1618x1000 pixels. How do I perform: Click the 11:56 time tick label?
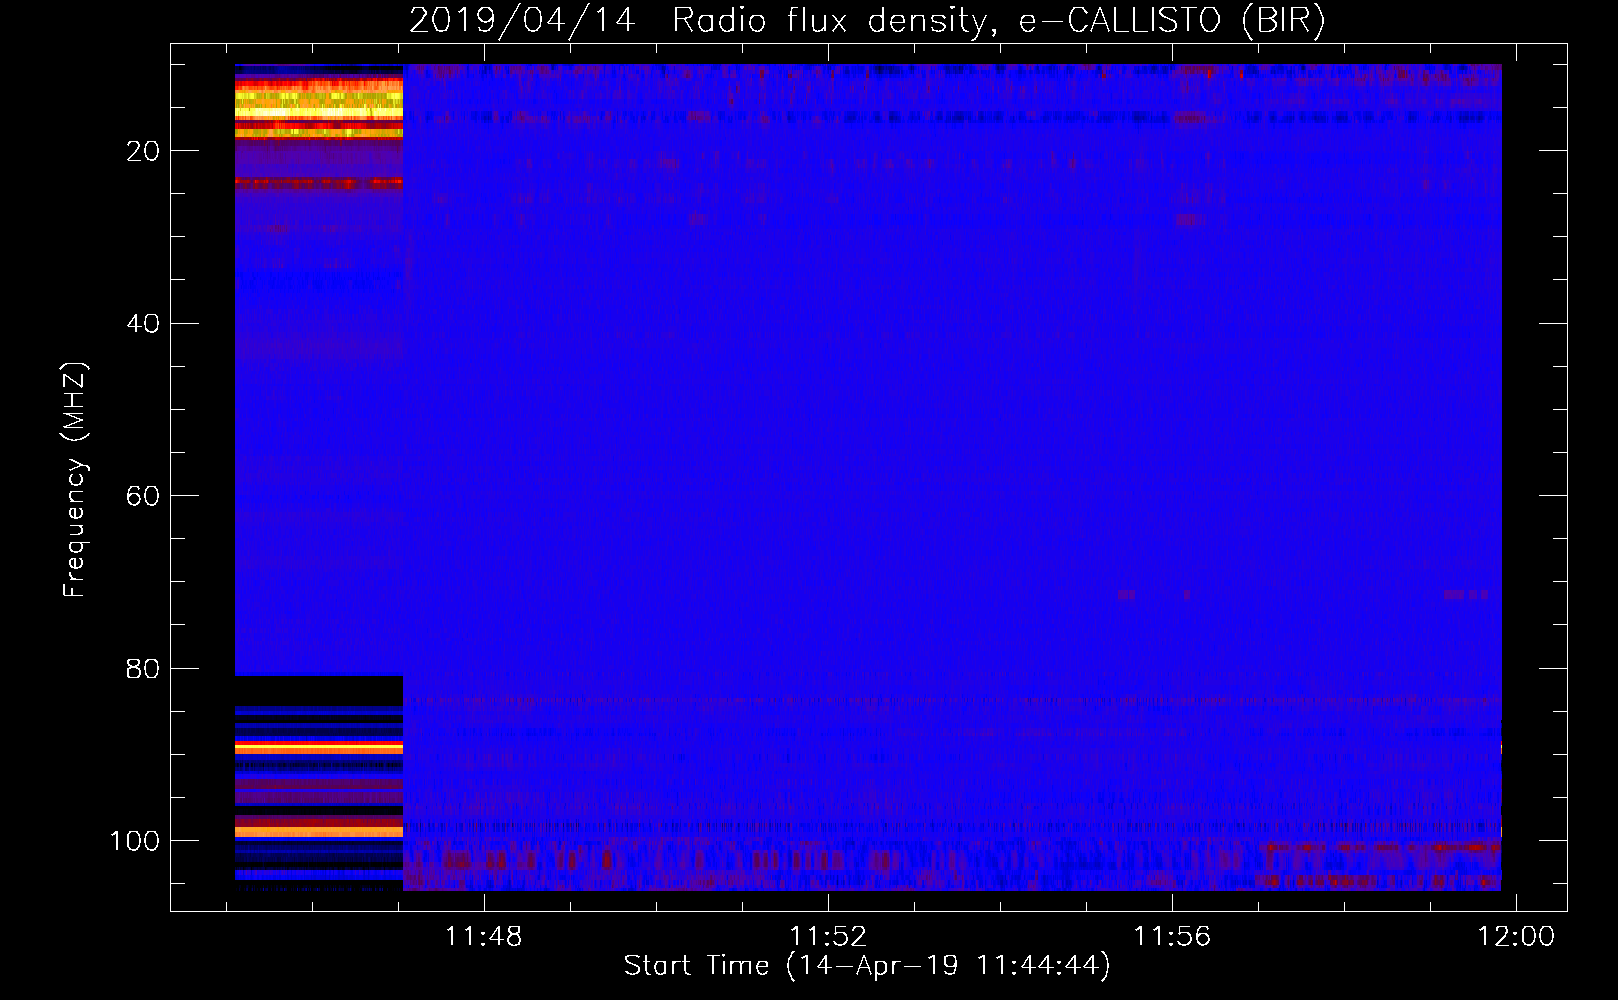click(x=1172, y=936)
